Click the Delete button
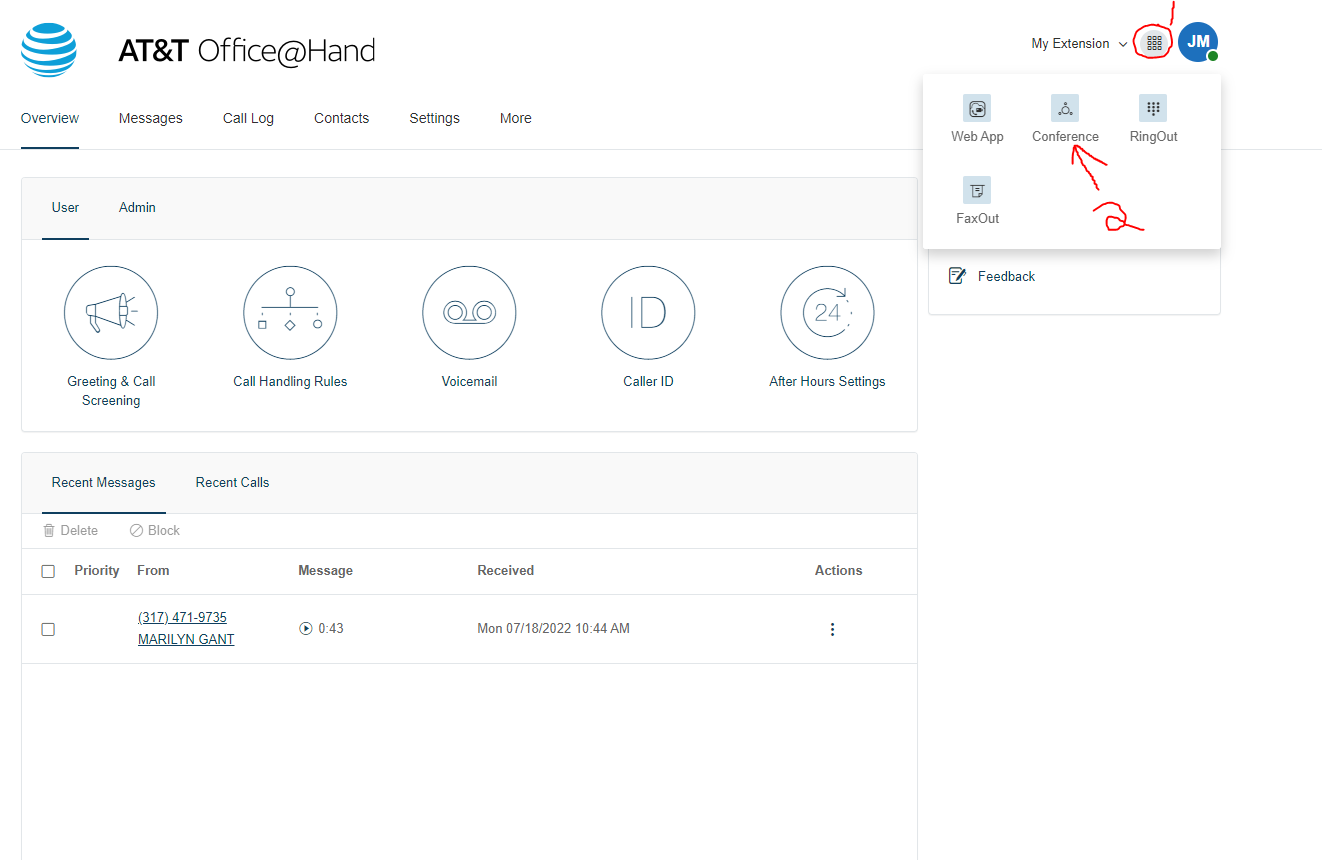Image resolution: width=1322 pixels, height=860 pixels. click(70, 530)
